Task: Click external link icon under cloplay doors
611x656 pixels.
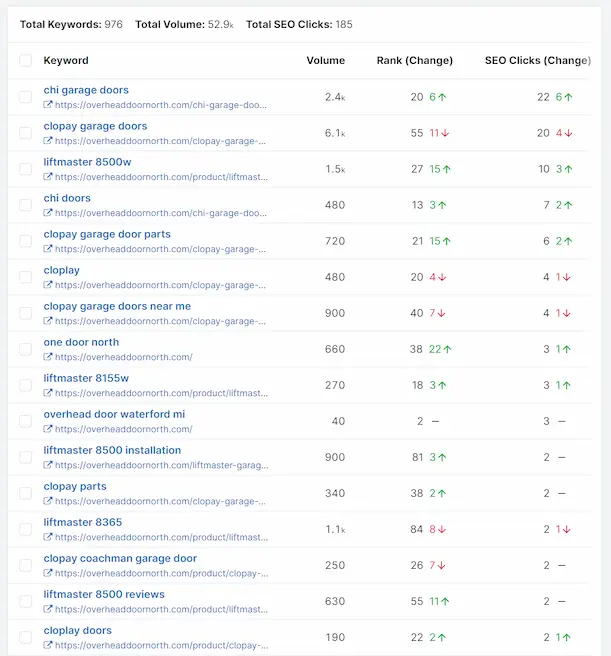Action: point(48,645)
